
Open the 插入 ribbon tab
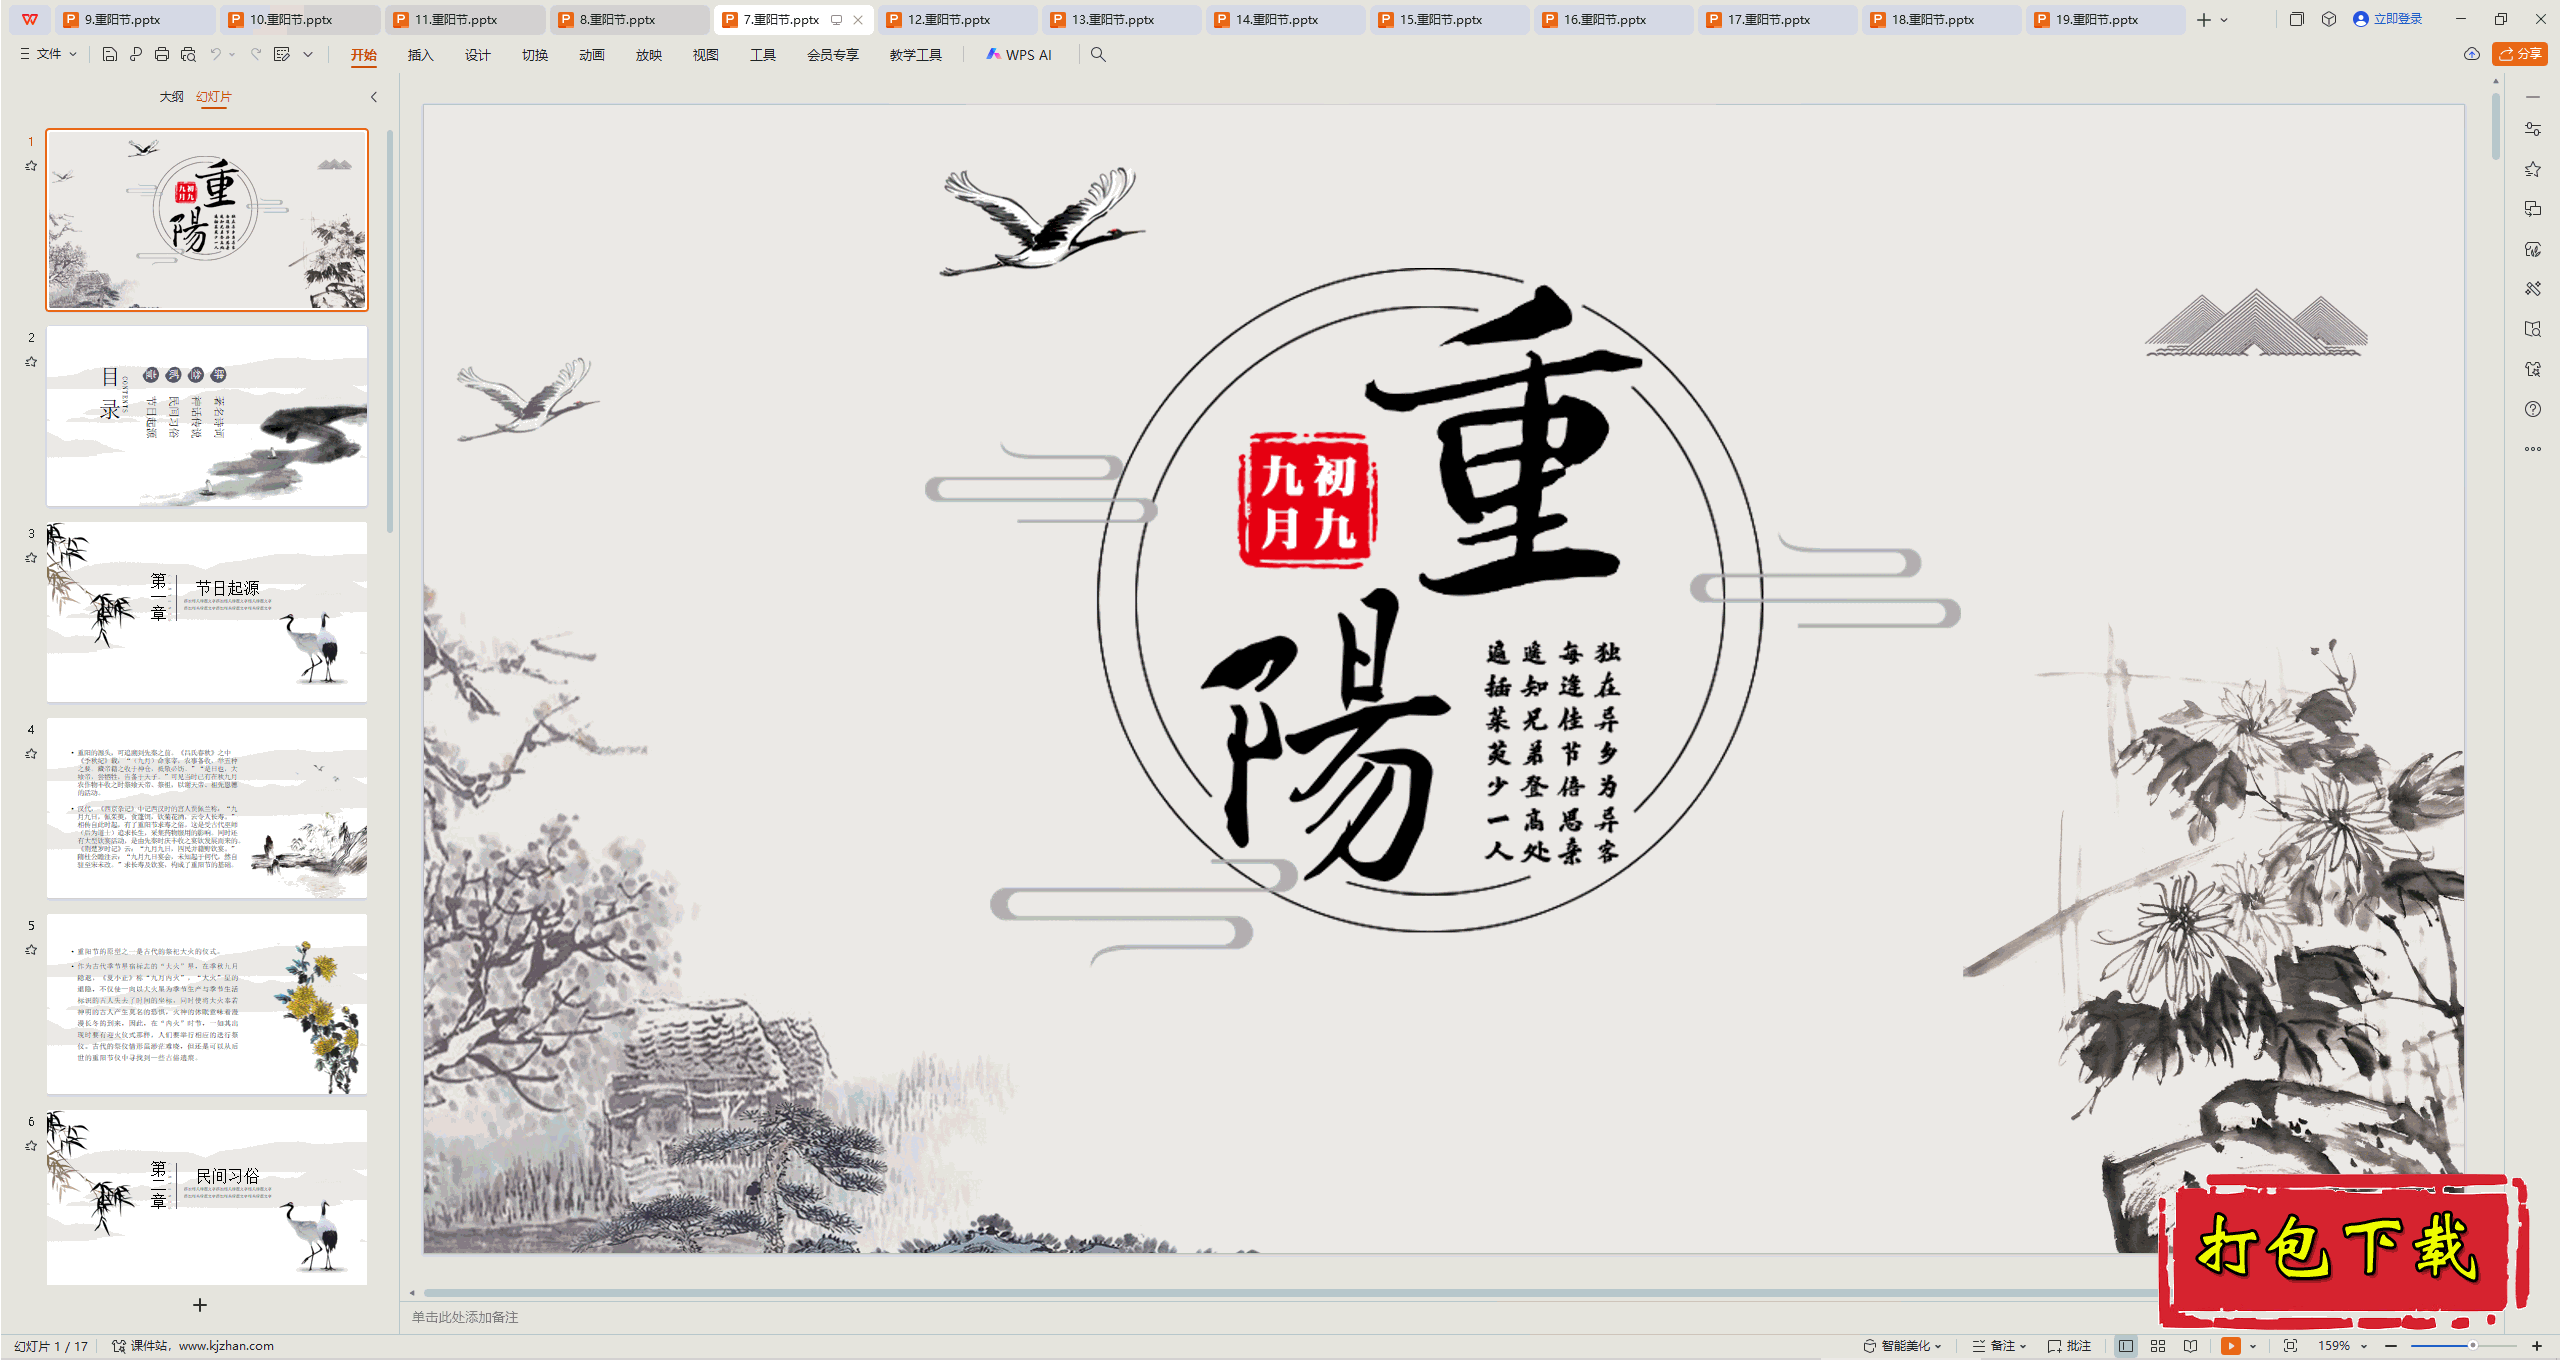click(420, 55)
